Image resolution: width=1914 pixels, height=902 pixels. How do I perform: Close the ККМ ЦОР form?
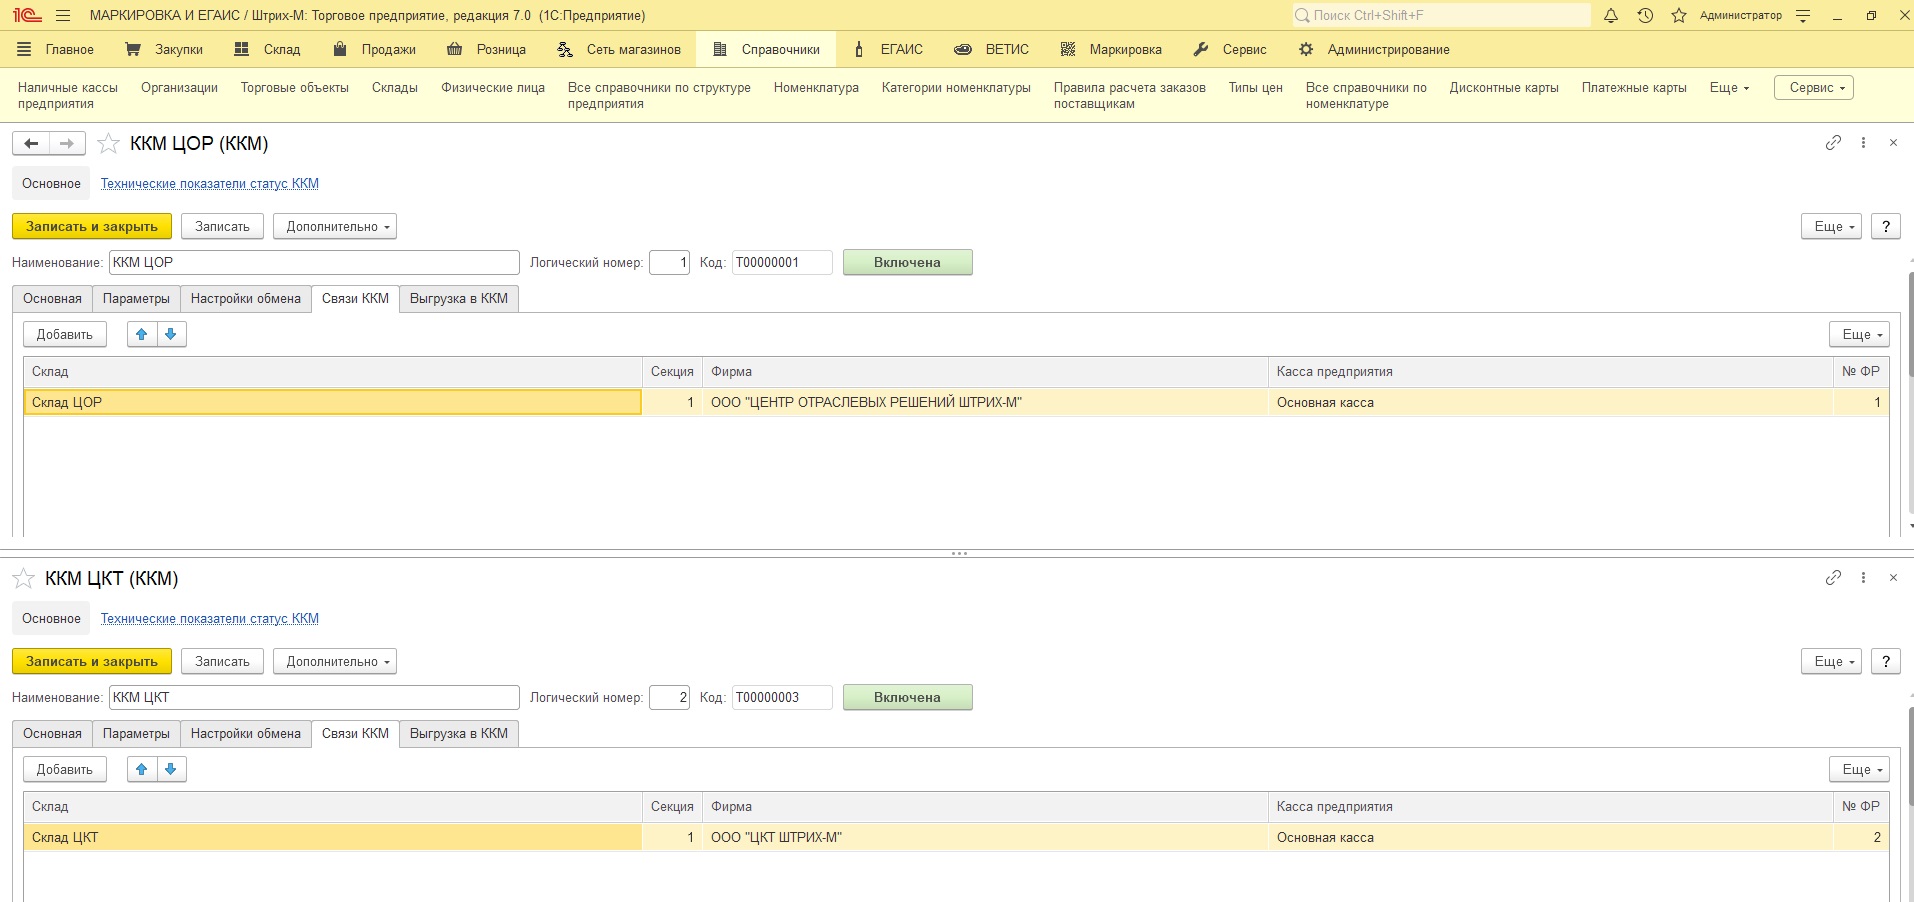[x=1893, y=143]
